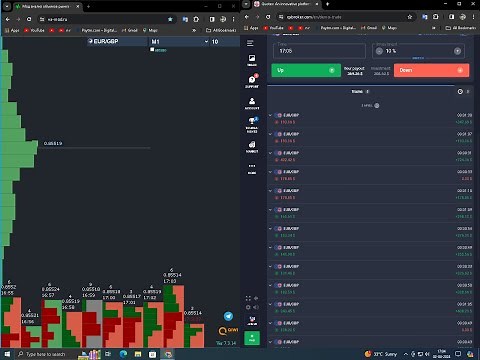Open the Gmail bookmark in the left window
This screenshot has width=480, height=360.
pos(130,30)
